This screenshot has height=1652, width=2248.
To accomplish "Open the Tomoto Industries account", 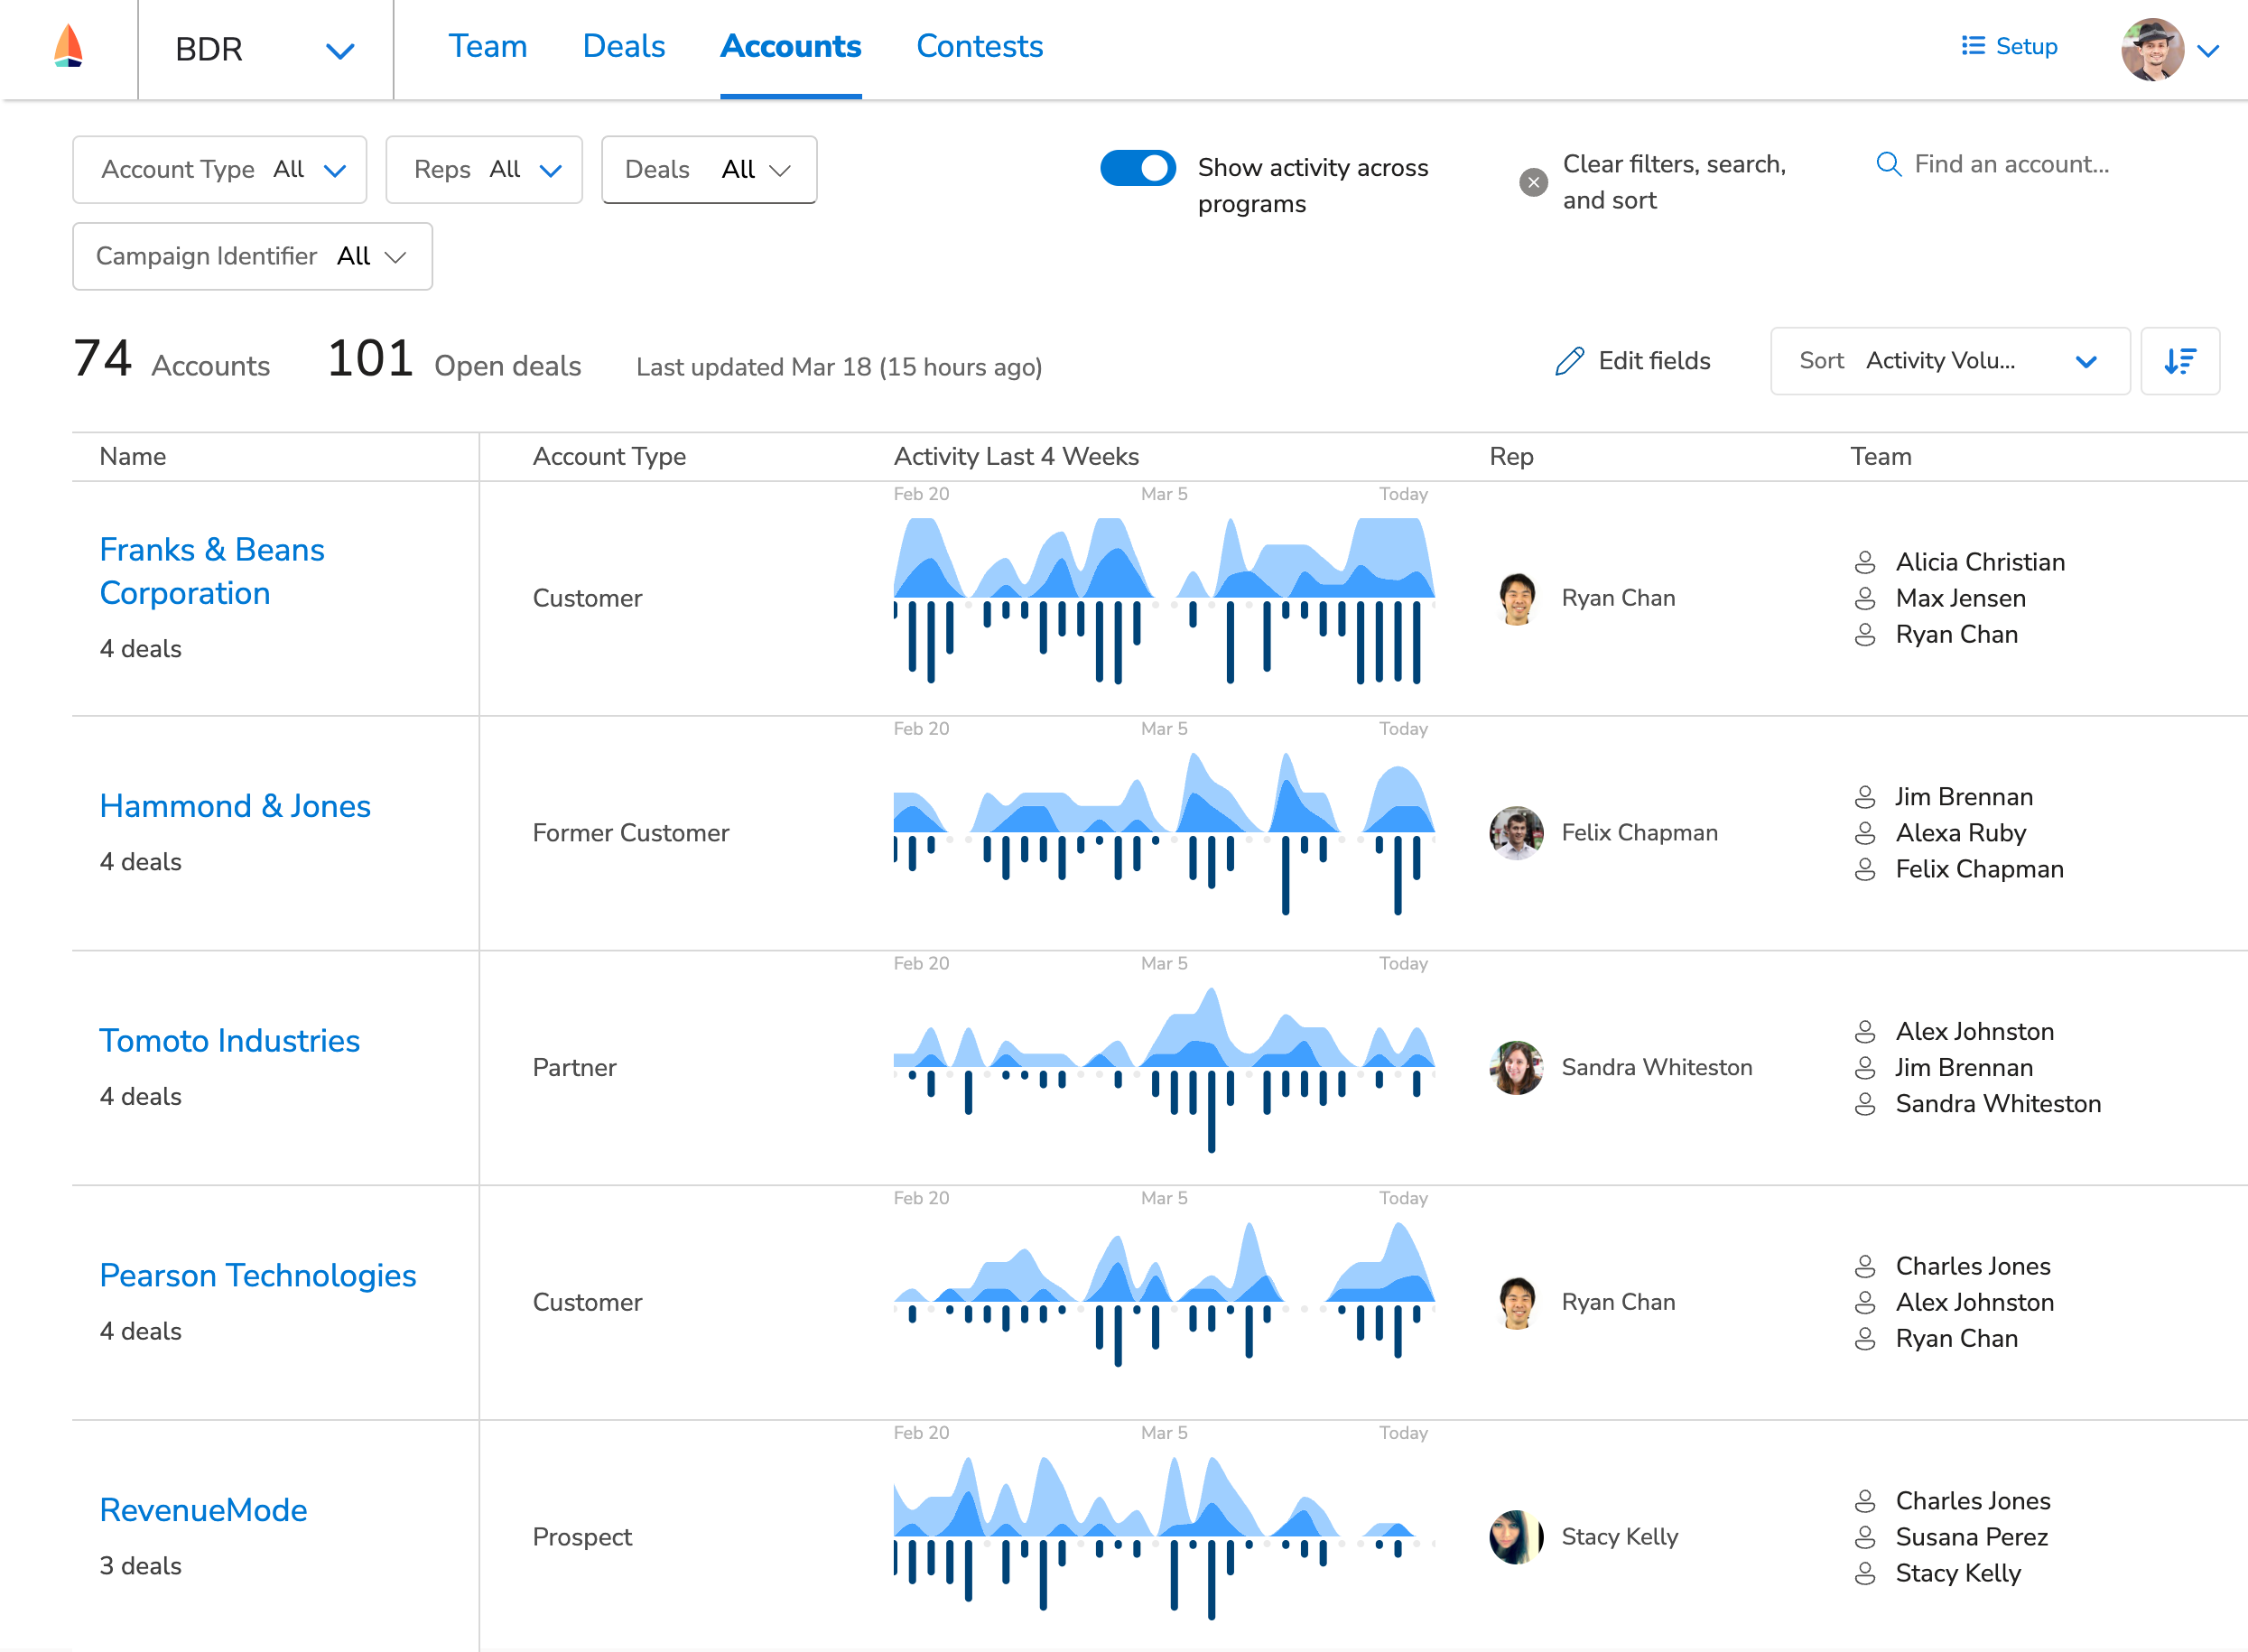I will tap(229, 1040).
